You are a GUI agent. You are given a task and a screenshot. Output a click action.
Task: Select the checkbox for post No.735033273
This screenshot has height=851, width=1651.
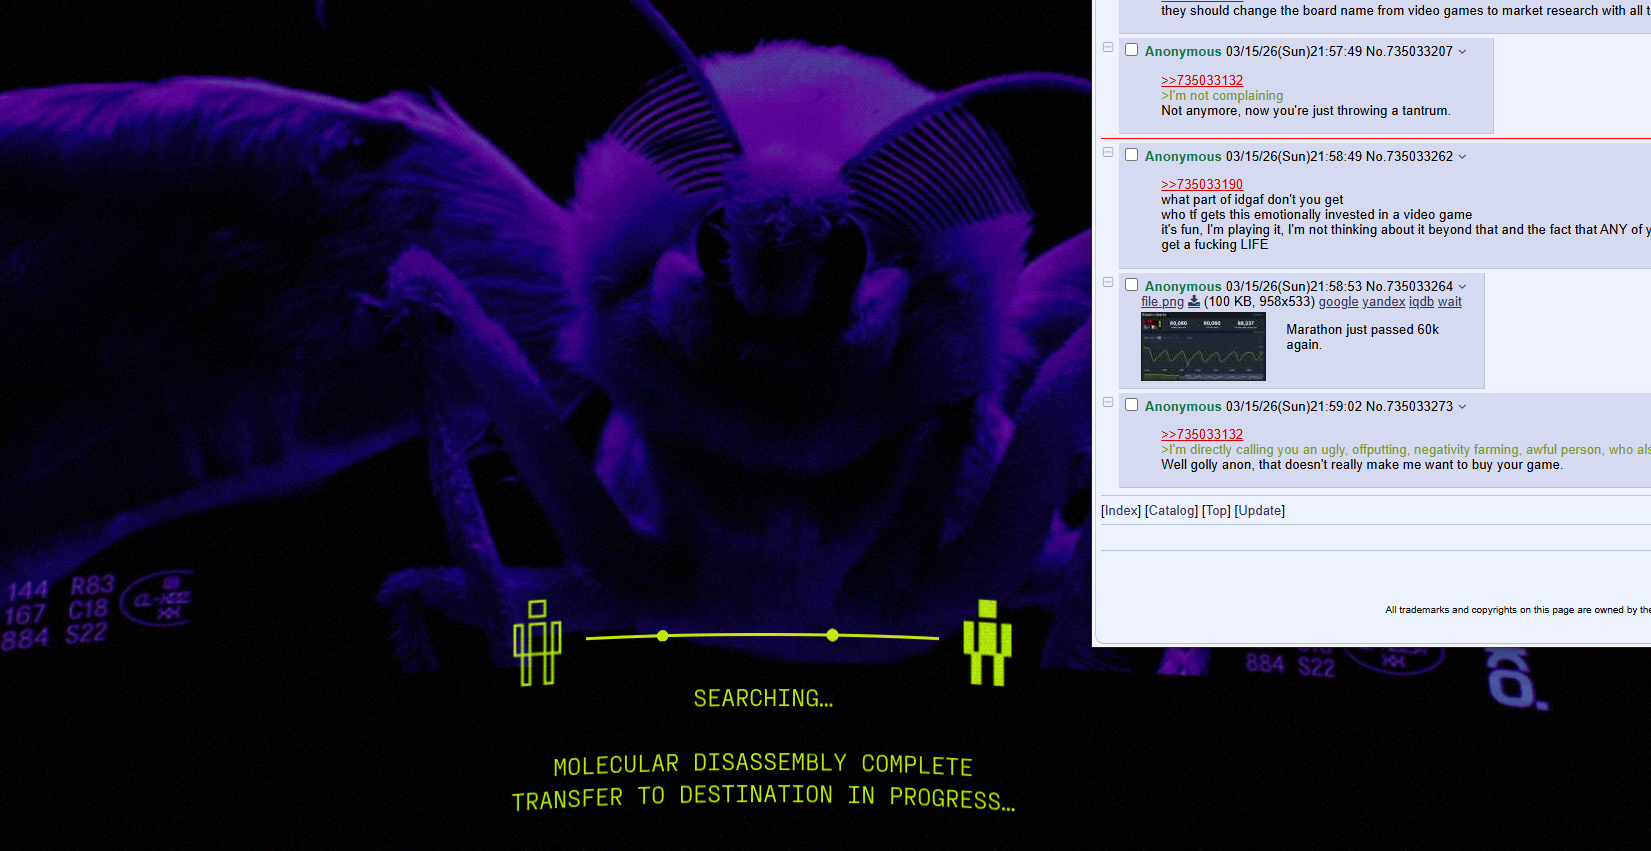[1131, 405]
